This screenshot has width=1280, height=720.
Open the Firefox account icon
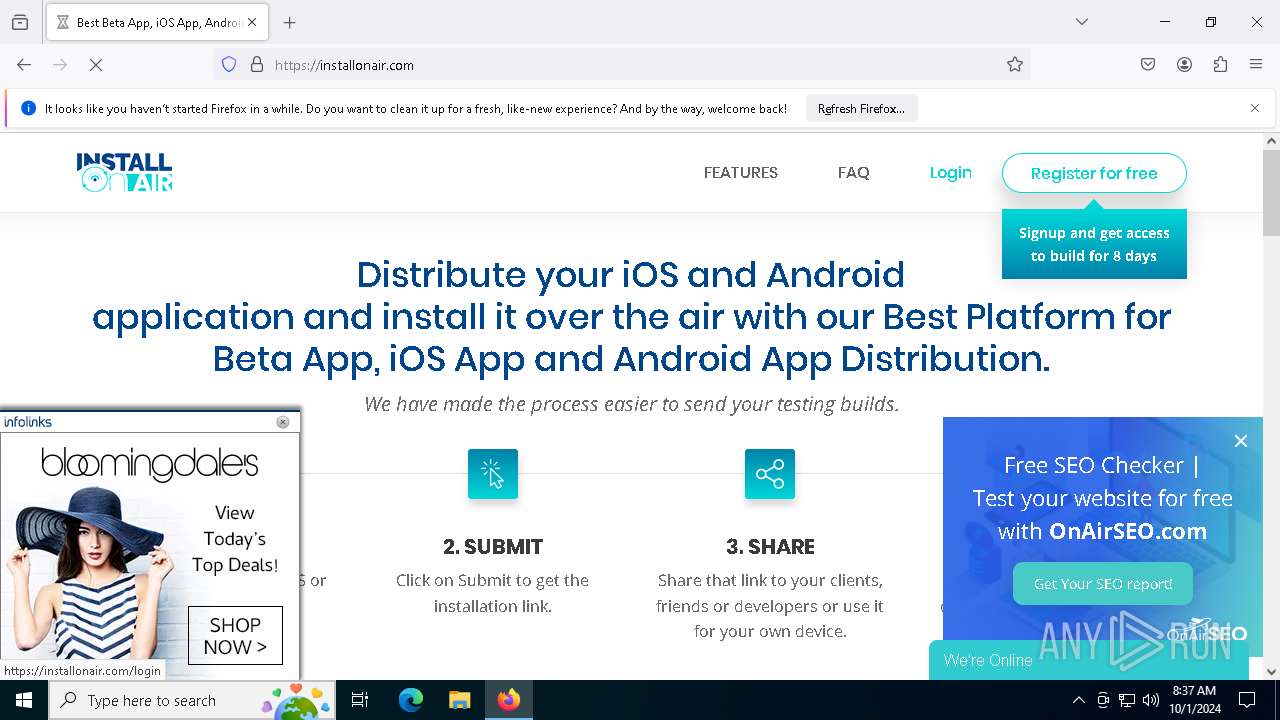click(1184, 65)
